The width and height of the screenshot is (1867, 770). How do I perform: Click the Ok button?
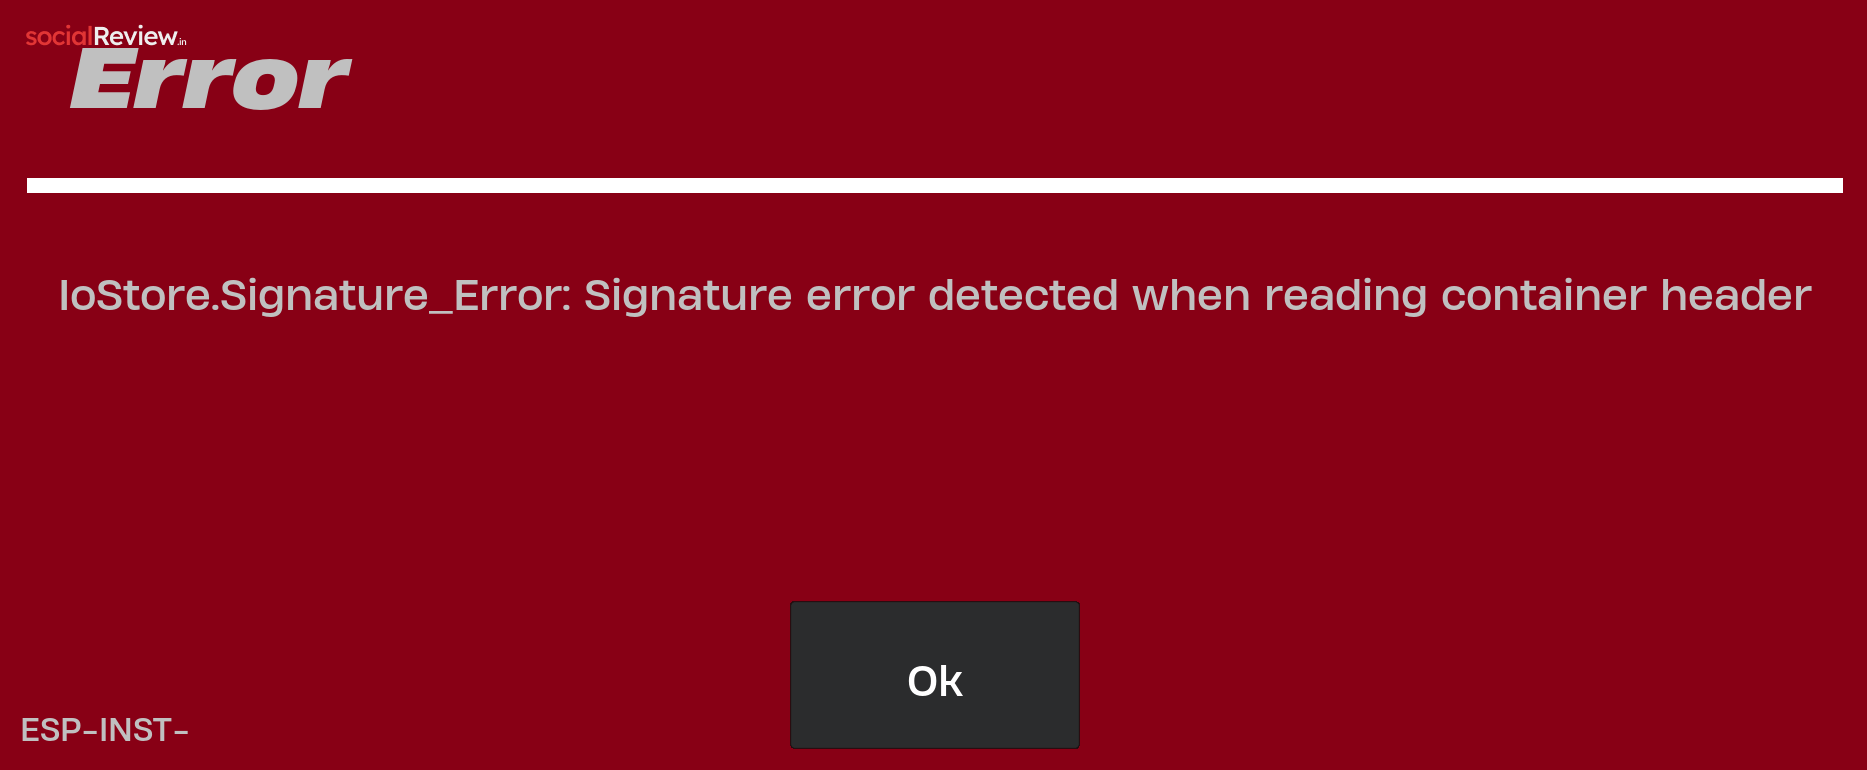935,675
